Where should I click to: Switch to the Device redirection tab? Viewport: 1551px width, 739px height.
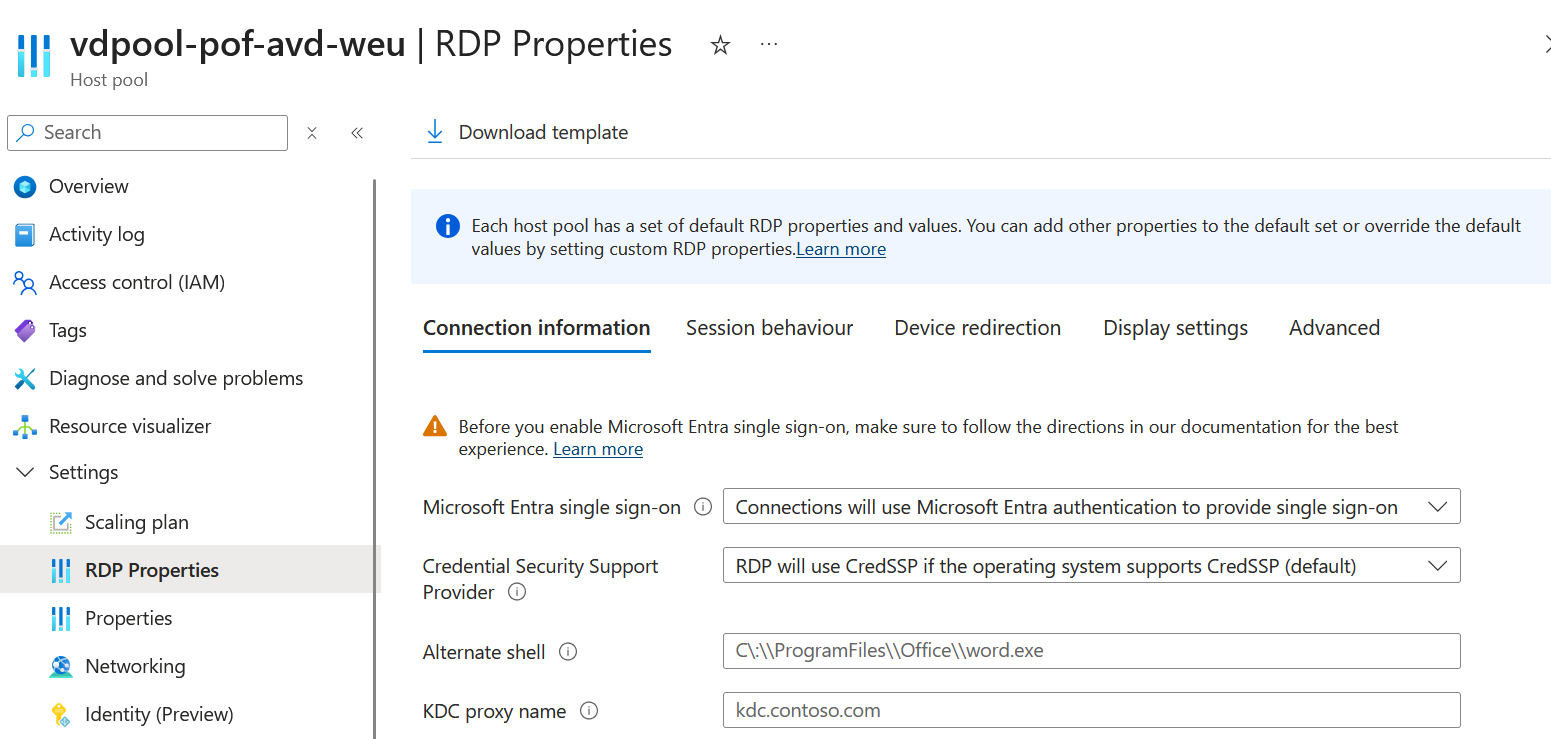point(977,328)
